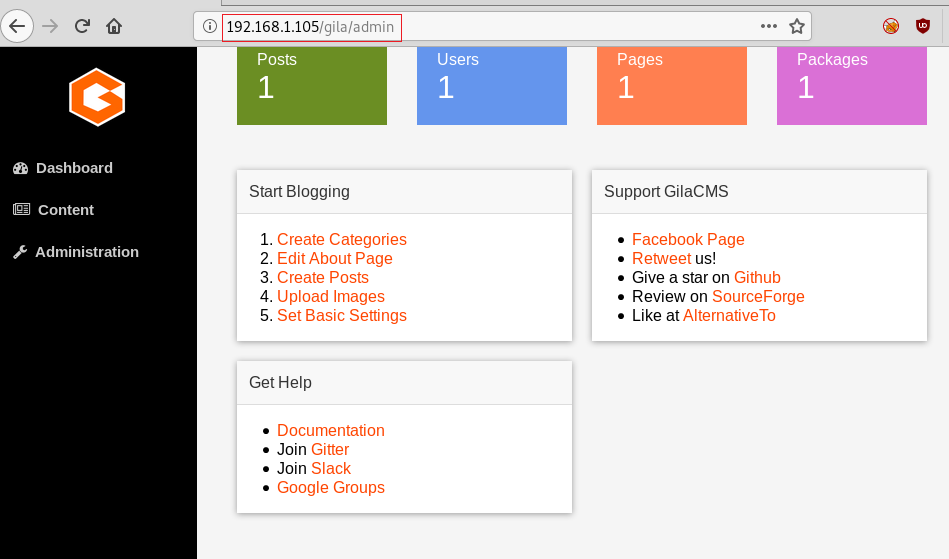Bookmark this page with the star icon

(796, 26)
